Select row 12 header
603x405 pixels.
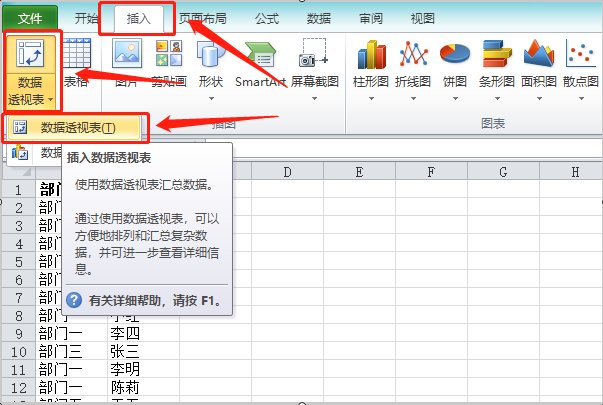click(x=18, y=387)
